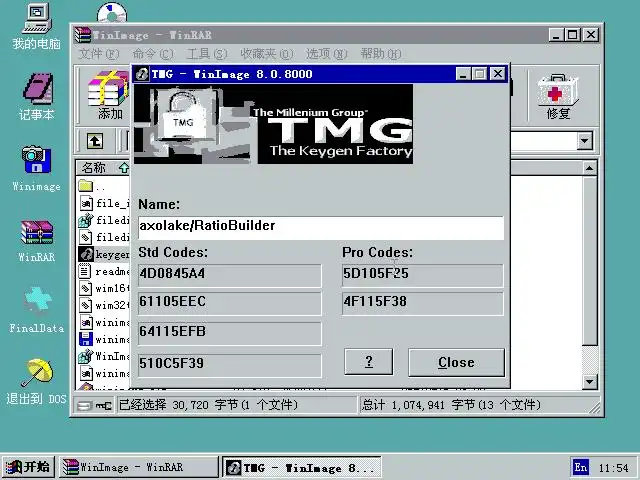The width and height of the screenshot is (640, 480).
Task: Click Std code field 510C5F39
Action: (x=229, y=365)
